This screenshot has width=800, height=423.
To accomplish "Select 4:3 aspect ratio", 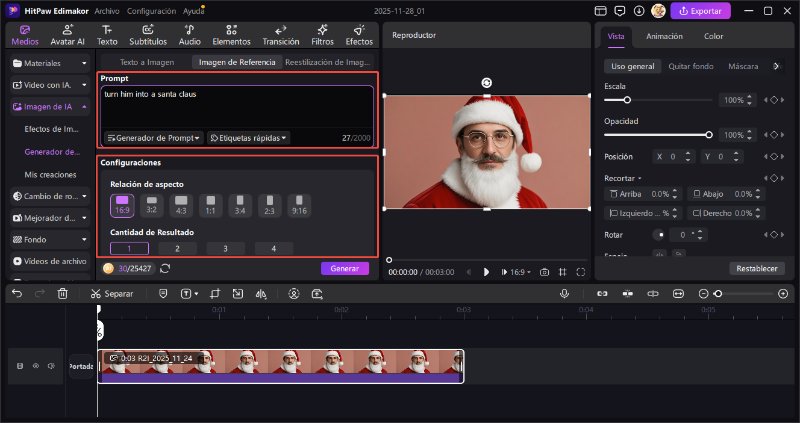I will (x=181, y=205).
